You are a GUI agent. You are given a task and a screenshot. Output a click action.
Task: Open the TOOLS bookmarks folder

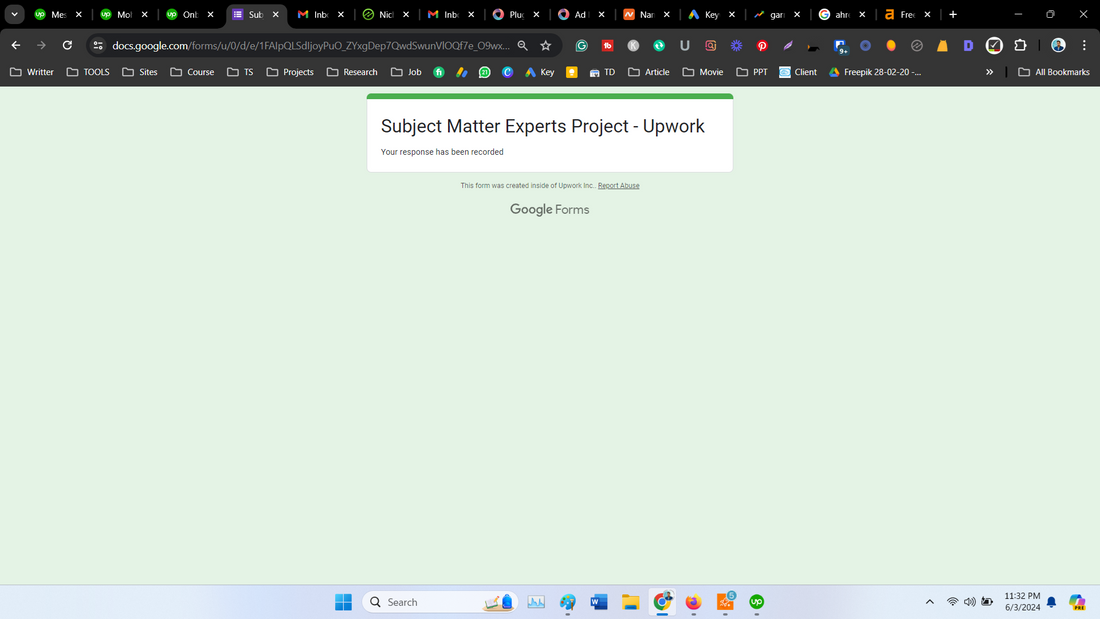pyautogui.click(x=88, y=72)
